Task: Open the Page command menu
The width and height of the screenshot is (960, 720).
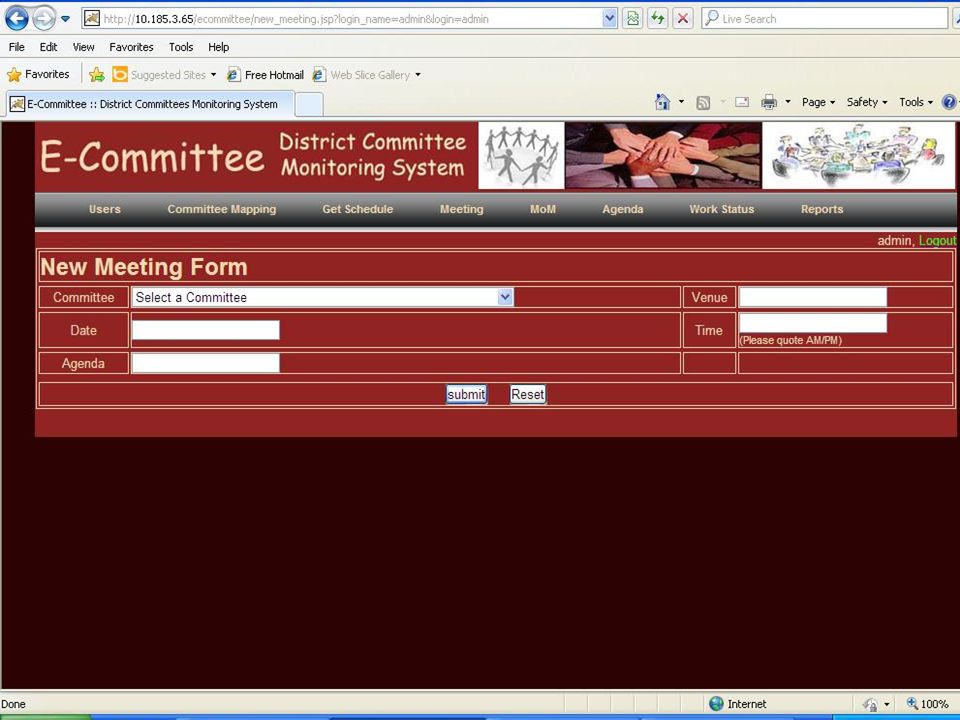Action: (x=819, y=102)
